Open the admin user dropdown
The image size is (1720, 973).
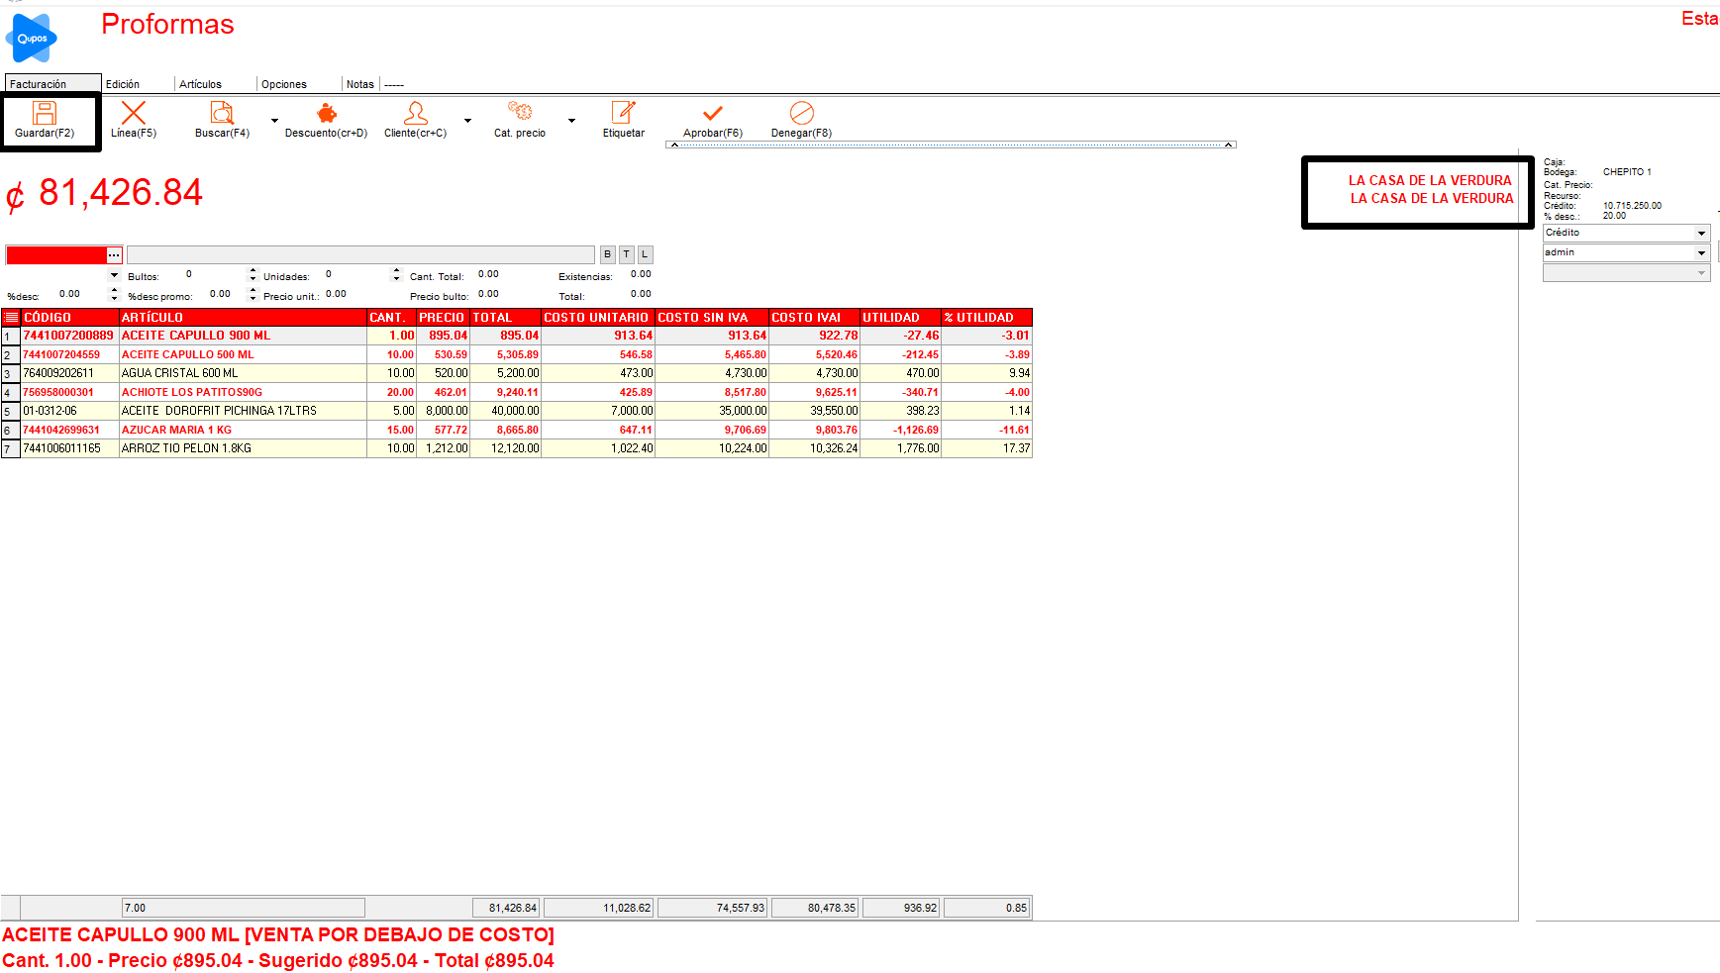1700,253
